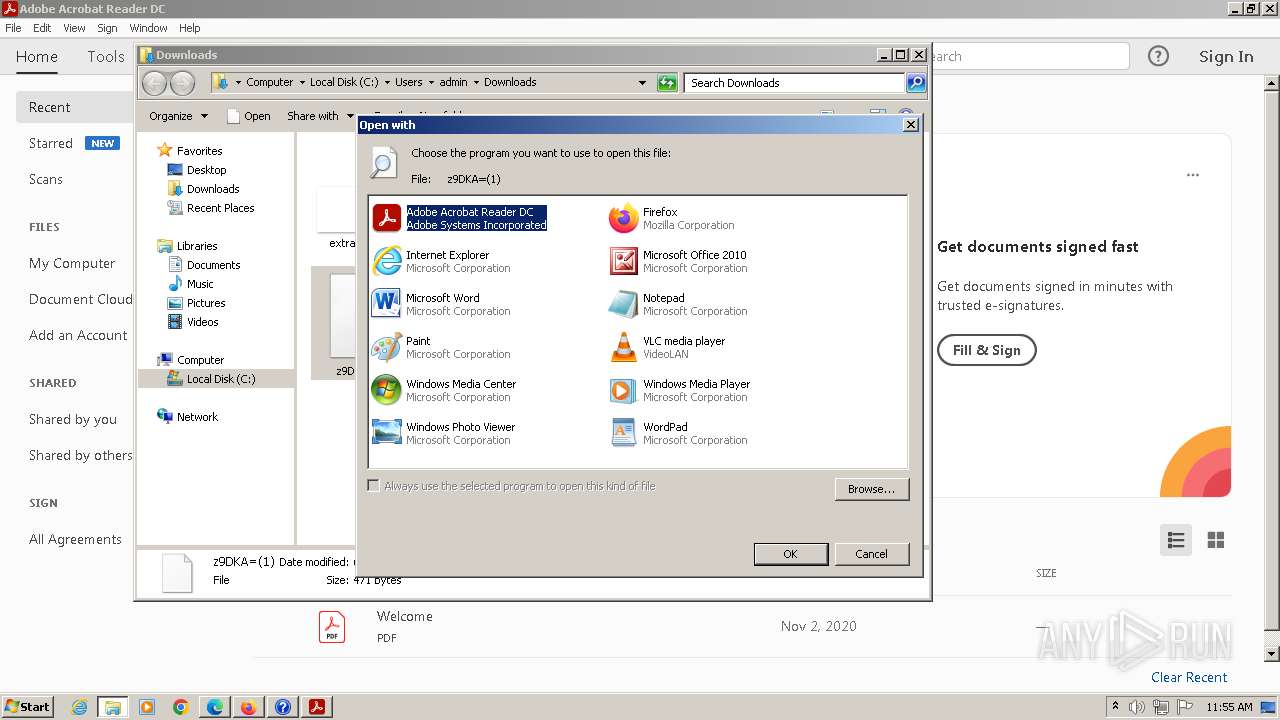The width and height of the screenshot is (1280, 720).
Task: Open Firefox from the taskbar
Action: tap(248, 707)
